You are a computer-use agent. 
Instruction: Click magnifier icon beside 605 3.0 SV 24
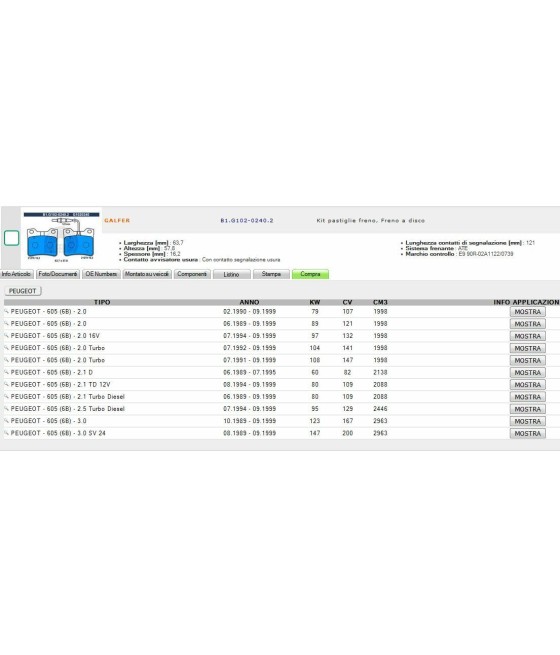[x=6, y=433]
